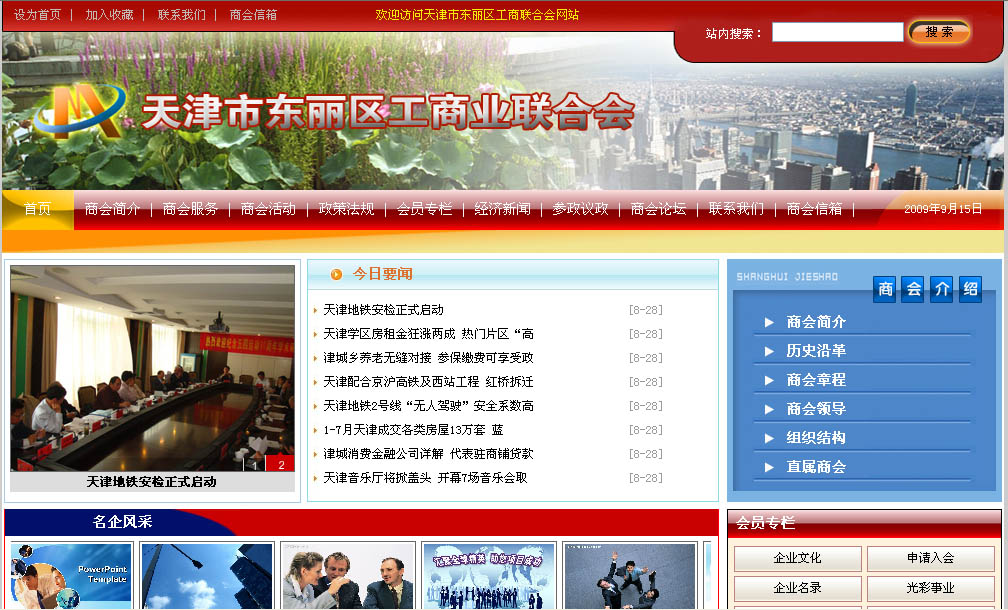This screenshot has height=610, width=1008.
Task: Click the PowerPoint Template company thumbnail in 名企风采
Action: [69, 579]
